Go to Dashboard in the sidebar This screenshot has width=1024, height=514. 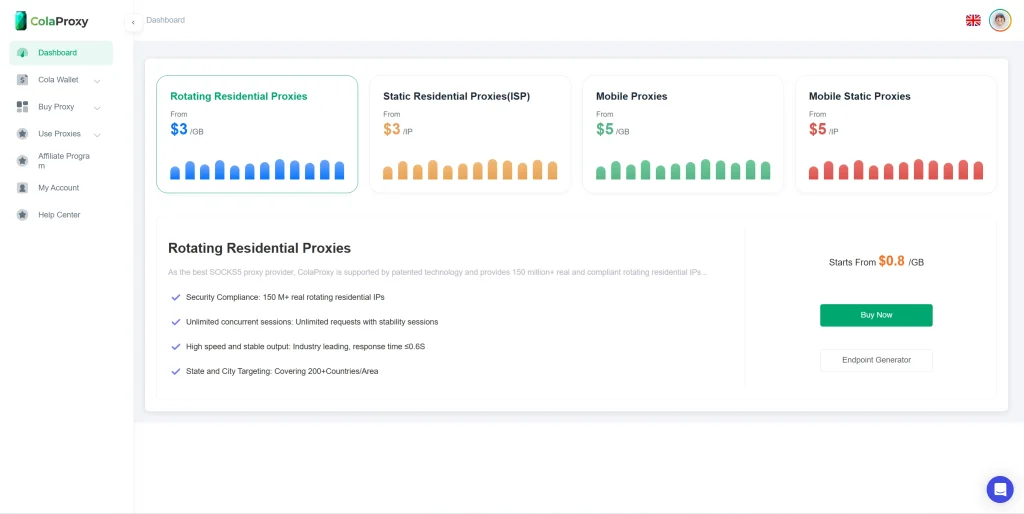61,53
